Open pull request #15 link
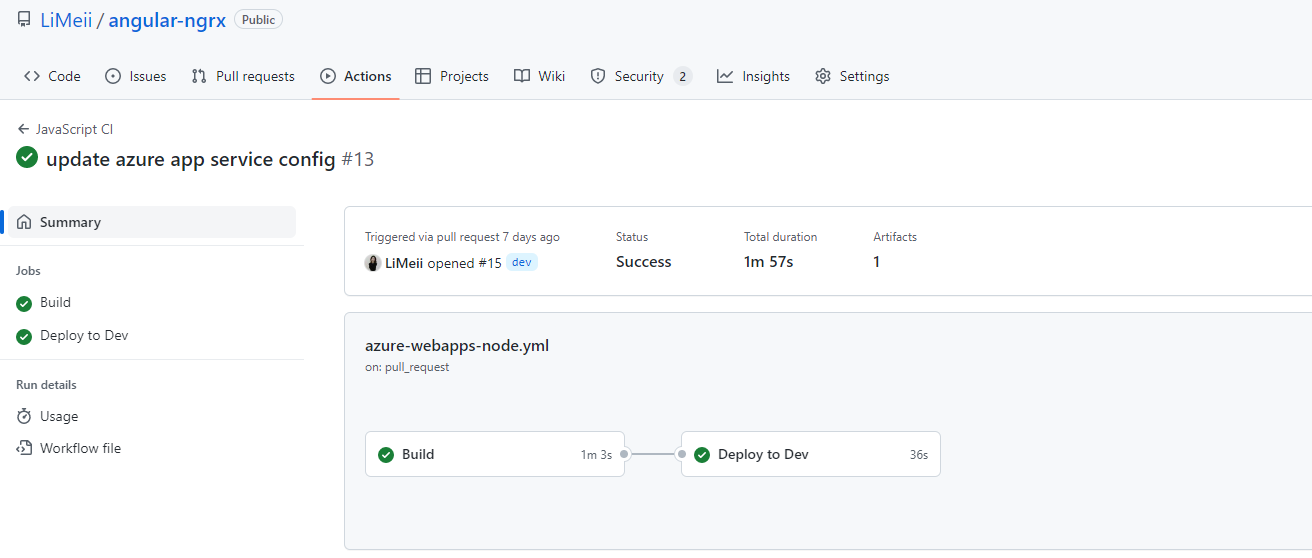1312x558 pixels. tap(489, 263)
